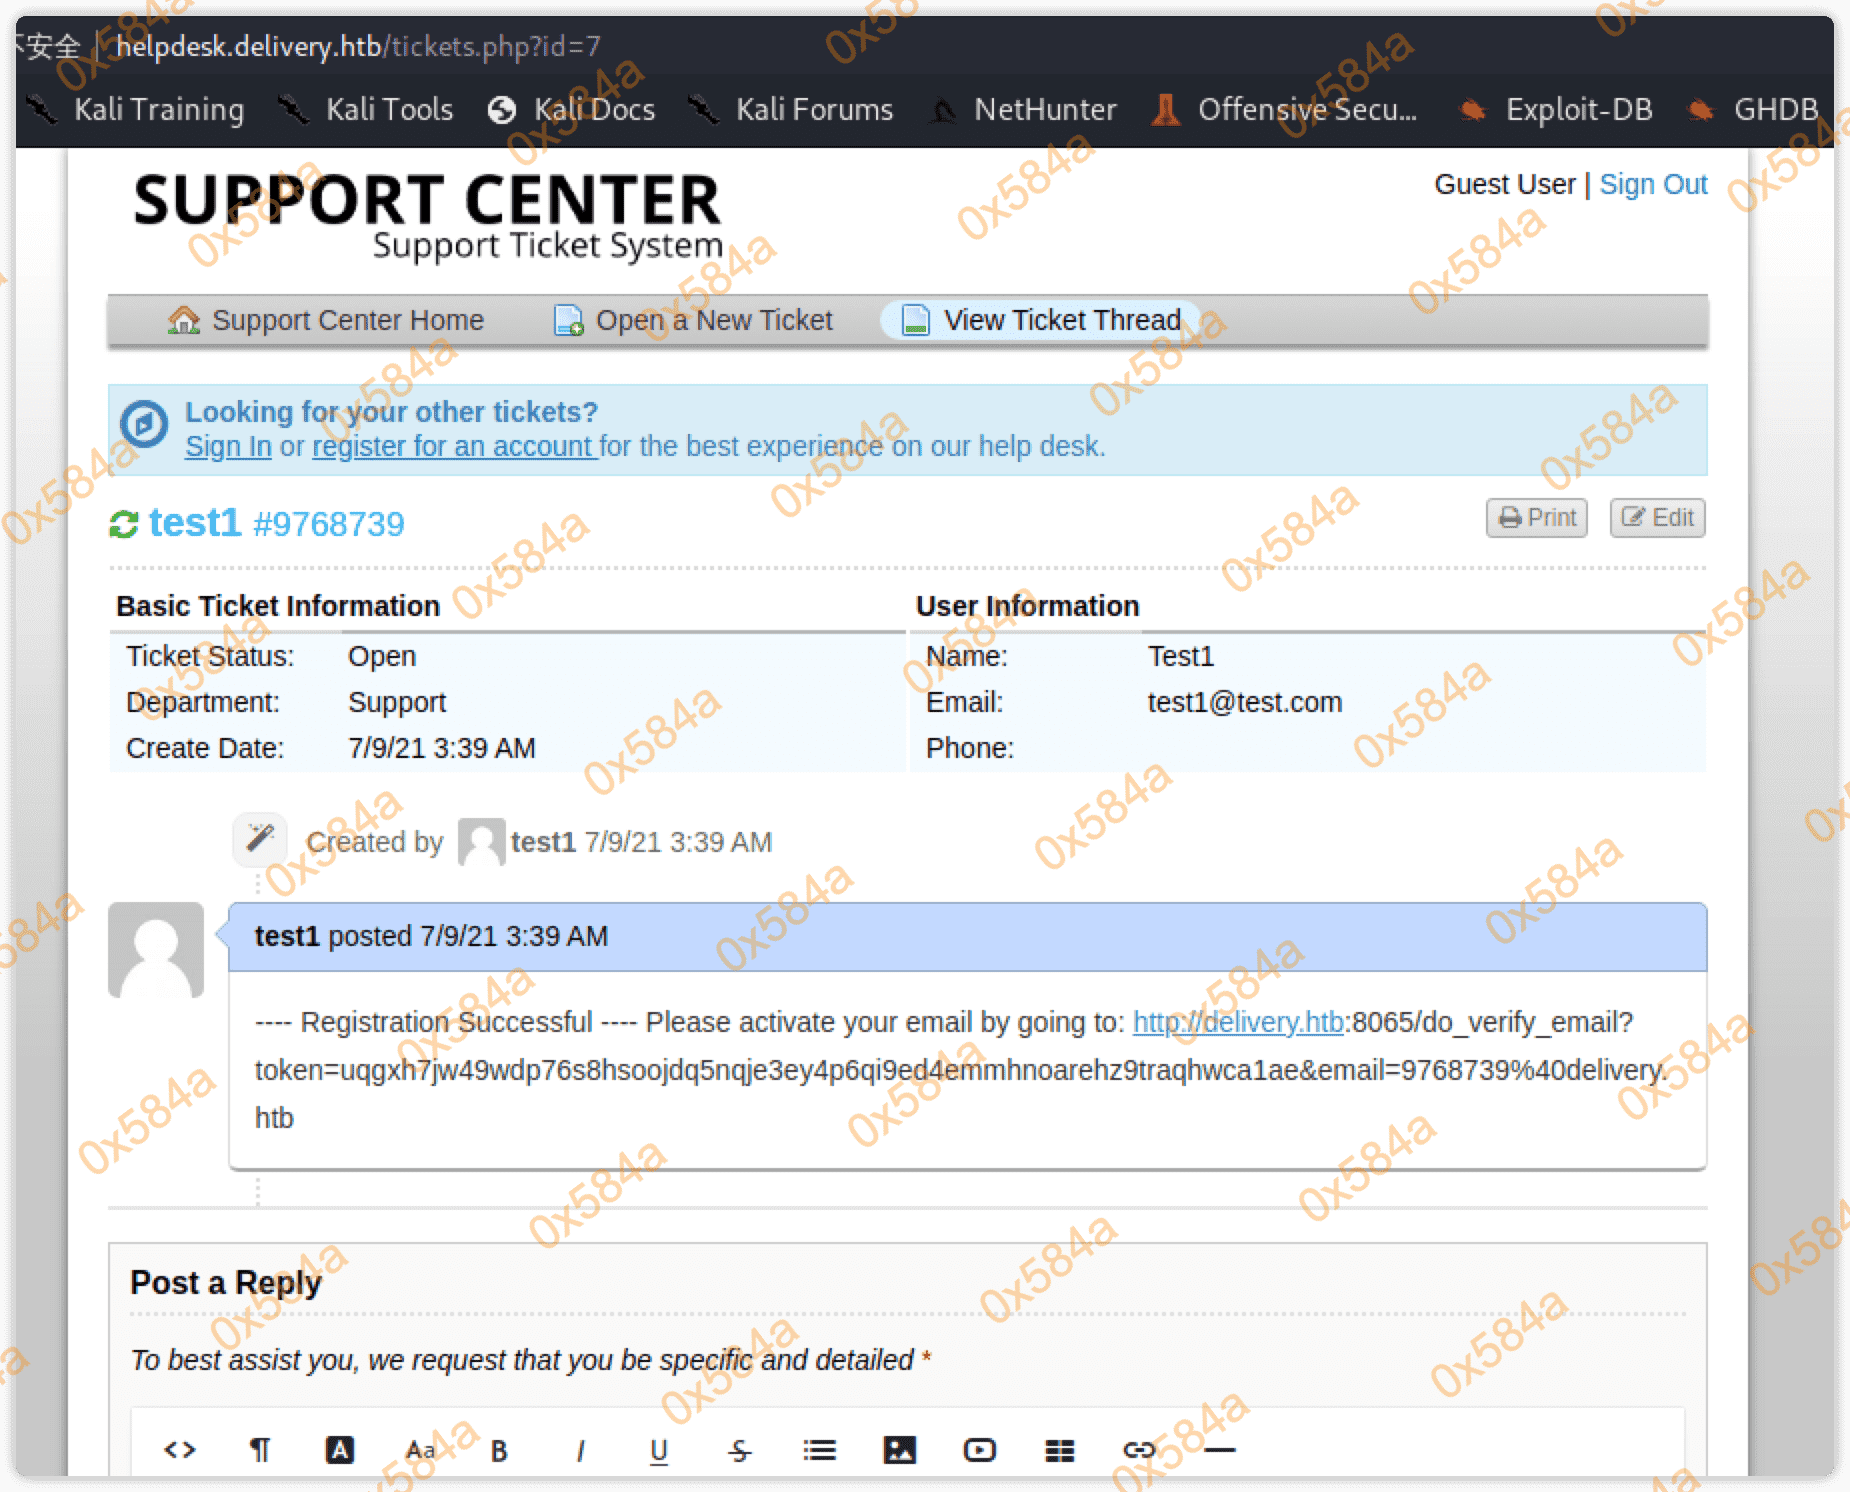Insert a video into the reply
Viewport: 1850px width, 1492px height.
tap(979, 1450)
